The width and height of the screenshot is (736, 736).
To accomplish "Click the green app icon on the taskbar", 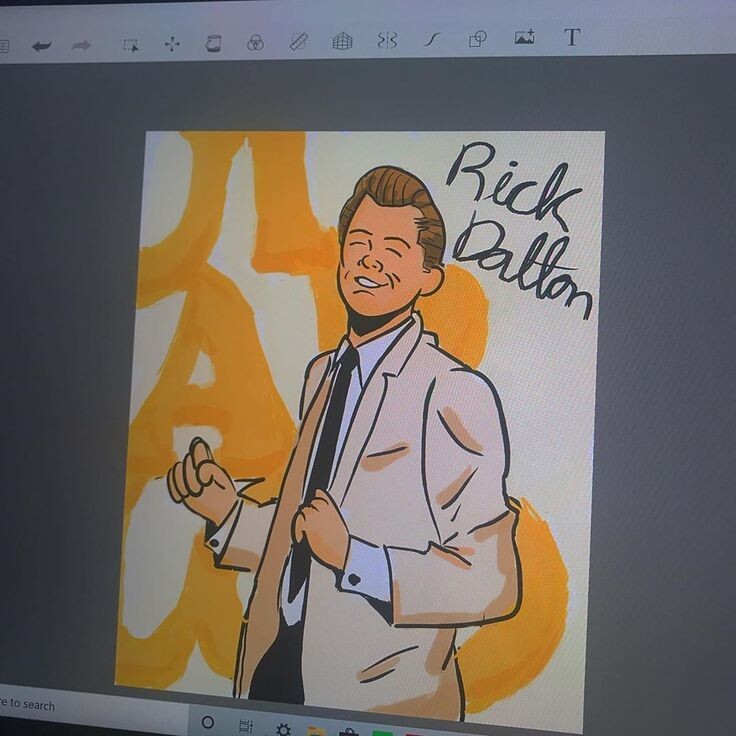I will (x=382, y=734).
